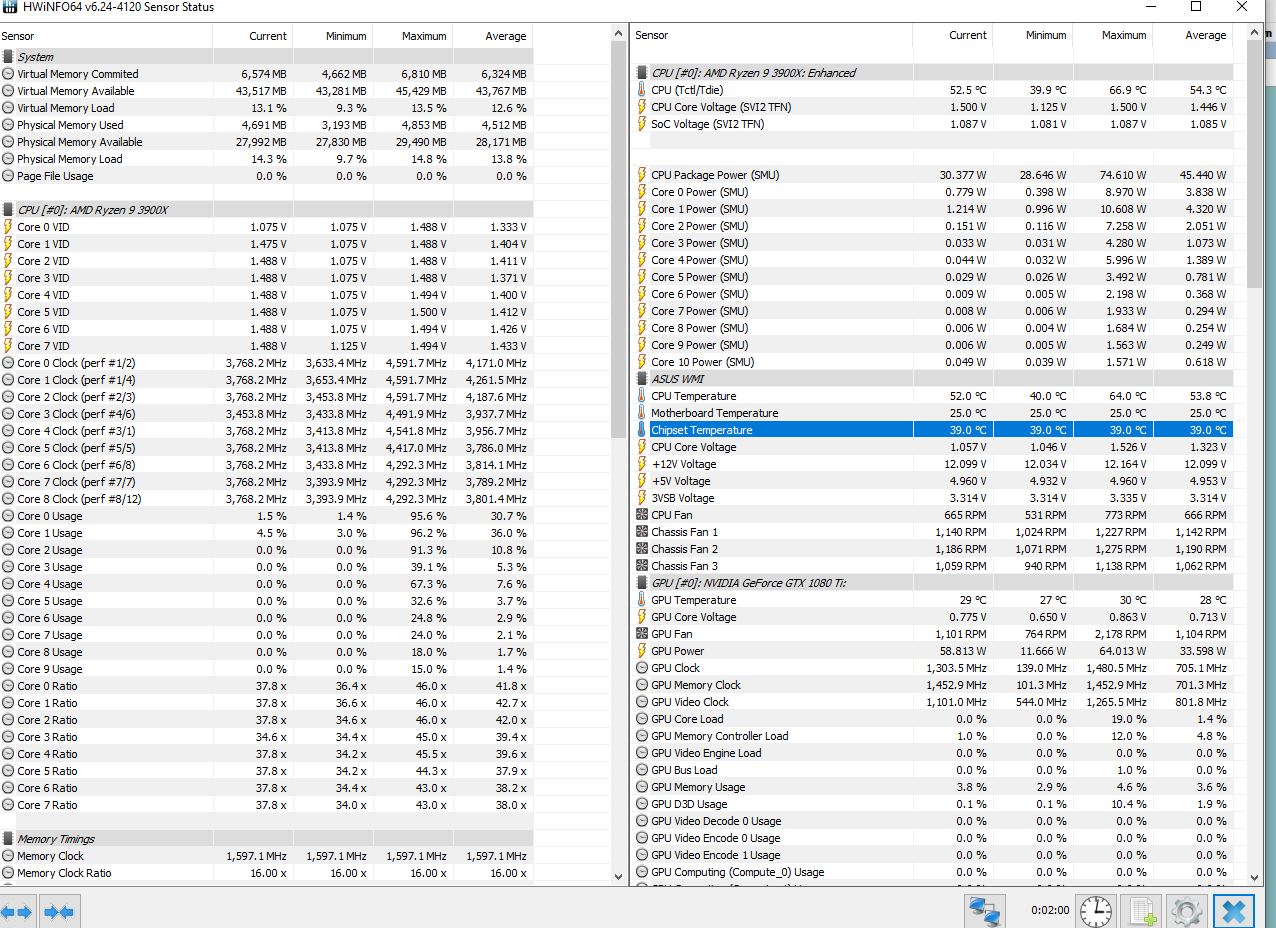Click the fan icon beside GPU Fan
Screen dimensions: 1276x928
pyautogui.click(x=642, y=634)
